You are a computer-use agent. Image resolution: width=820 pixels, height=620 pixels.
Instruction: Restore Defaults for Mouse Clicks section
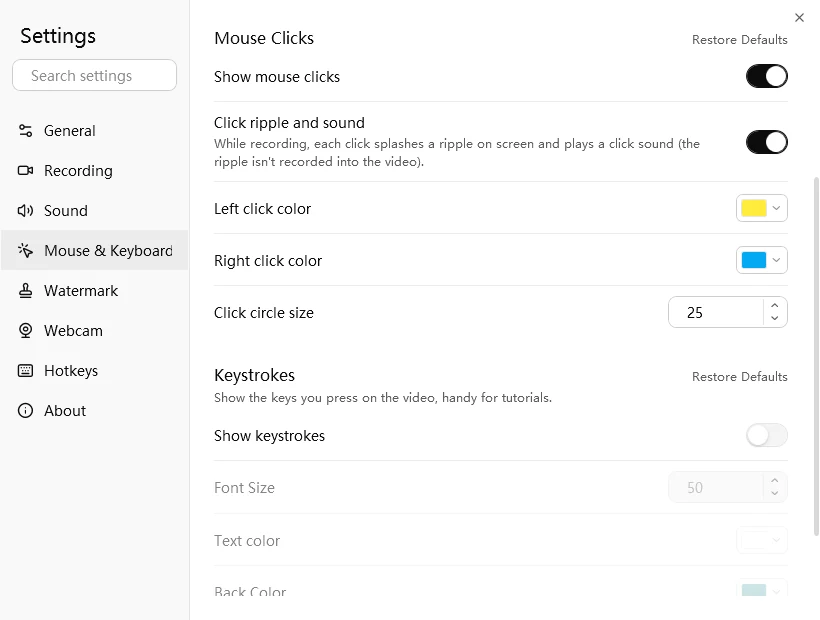[x=739, y=40]
